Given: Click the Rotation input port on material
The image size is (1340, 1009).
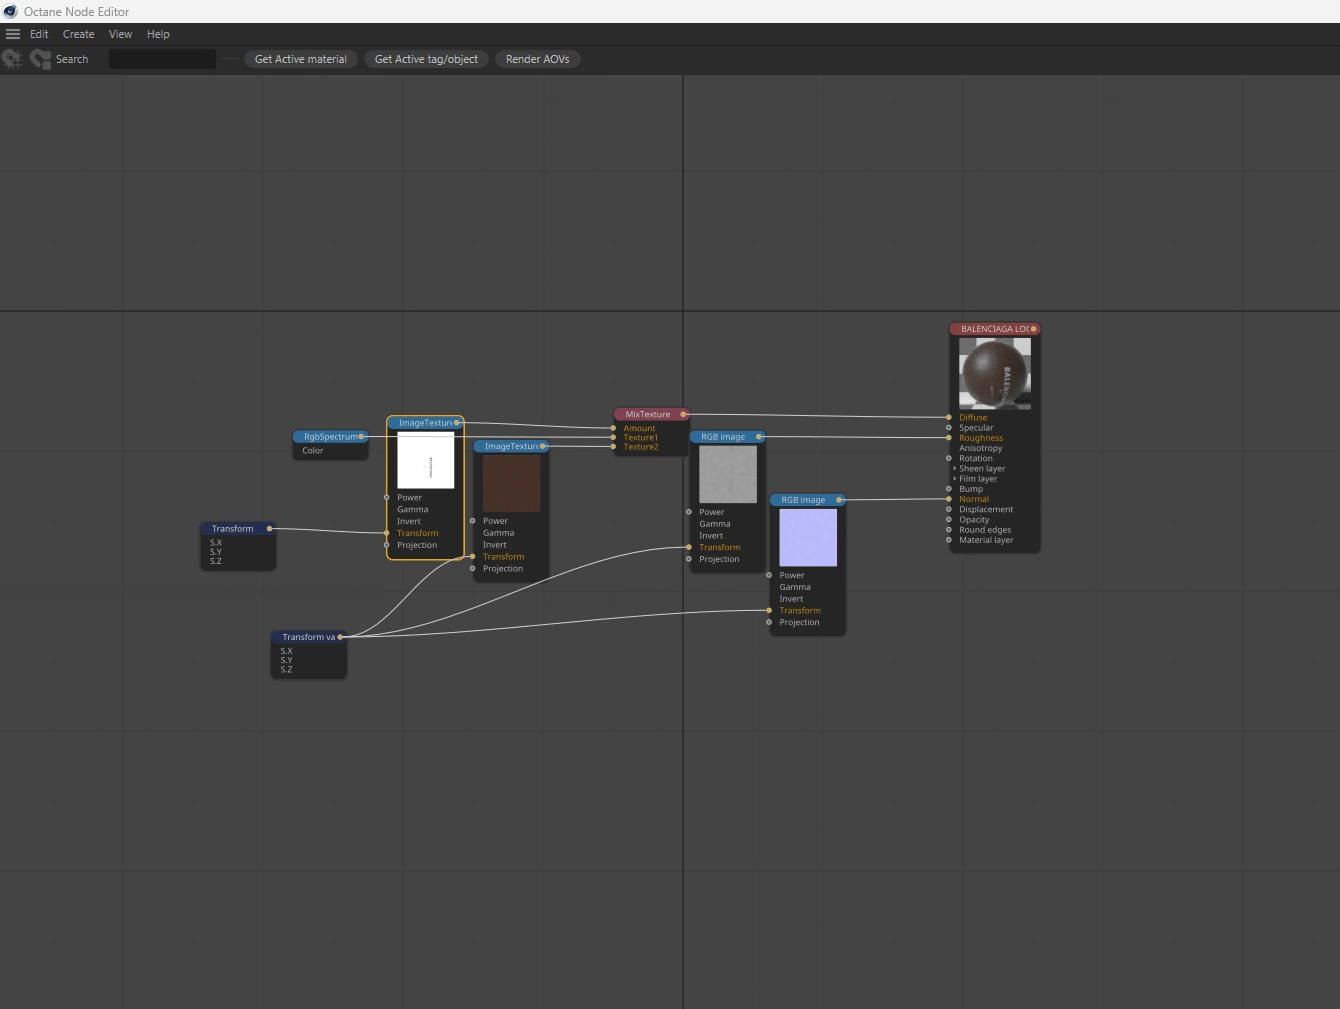Looking at the screenshot, I should tap(949, 458).
